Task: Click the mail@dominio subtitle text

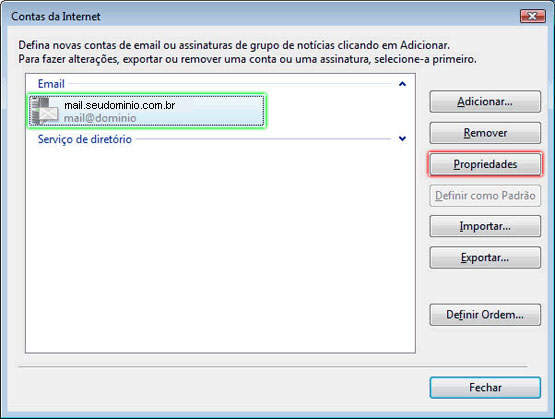Action: click(x=100, y=118)
